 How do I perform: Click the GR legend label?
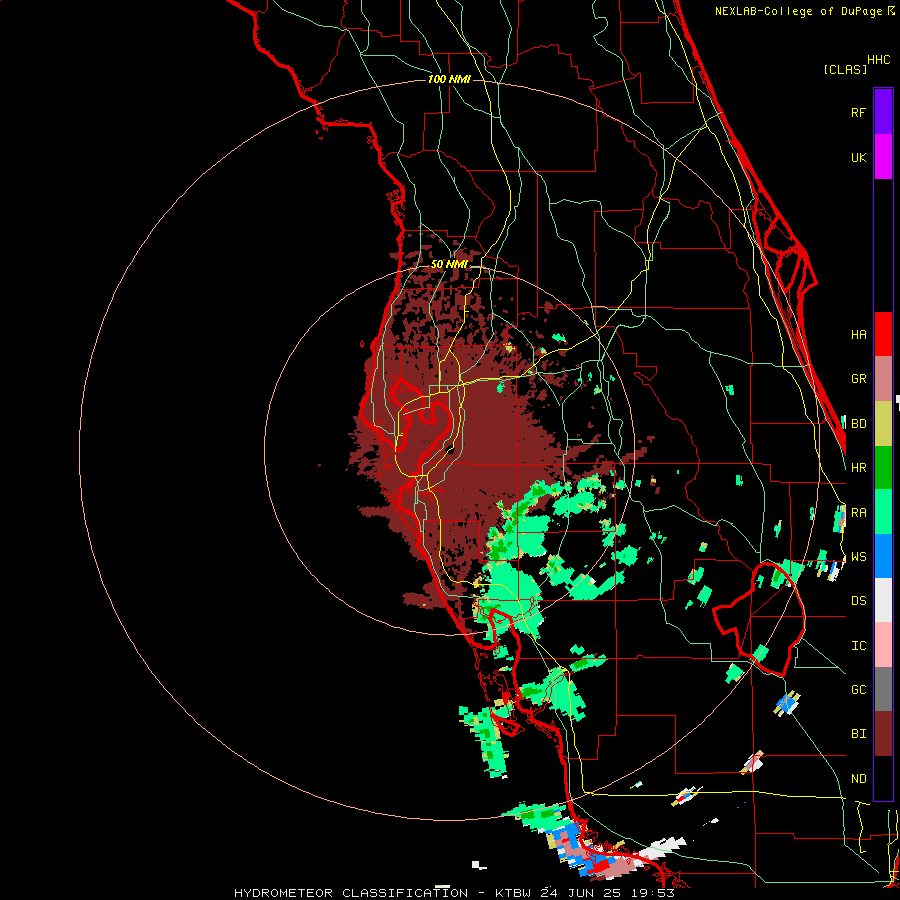(x=858, y=379)
